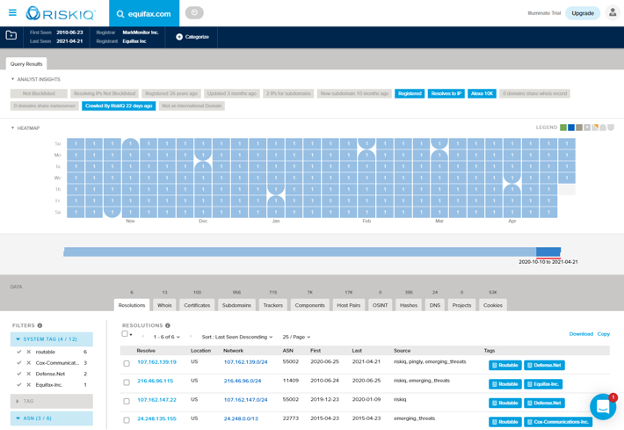Click the dark blue timeline range selection
Viewport: 624px width, 430px height.
point(548,253)
